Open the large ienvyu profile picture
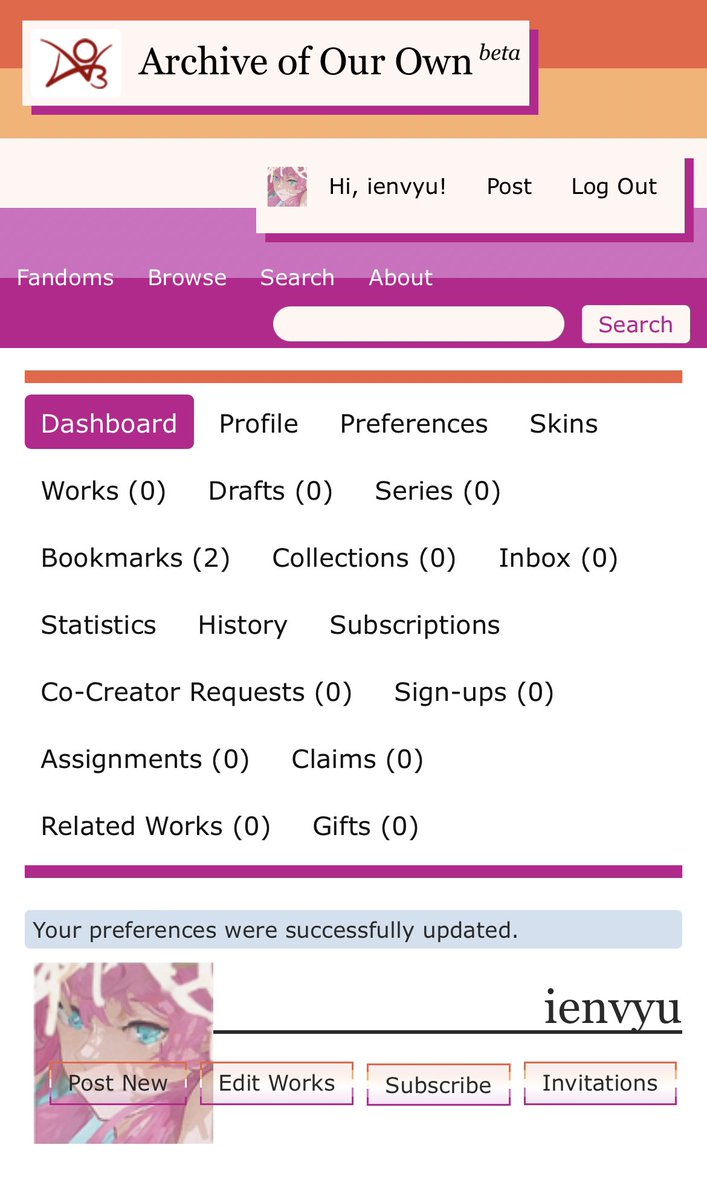Screen dimensions: 707x1200 [123, 1053]
